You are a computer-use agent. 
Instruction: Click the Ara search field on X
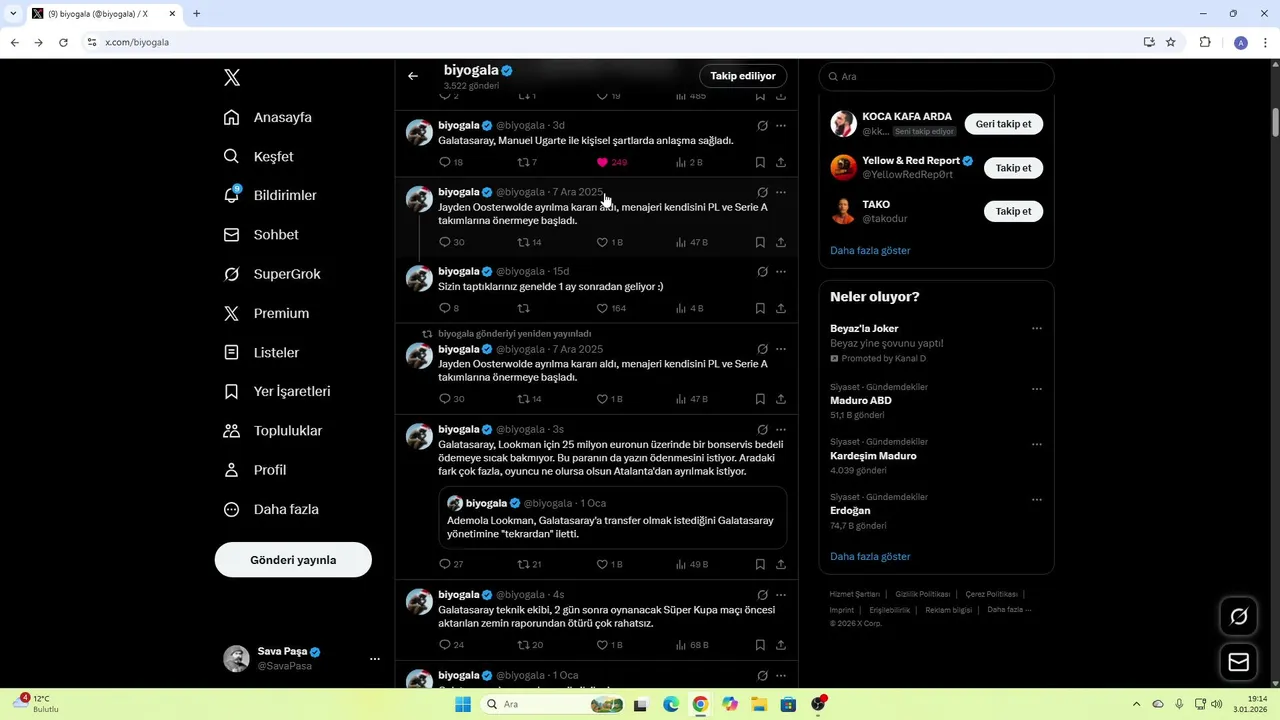click(936, 76)
